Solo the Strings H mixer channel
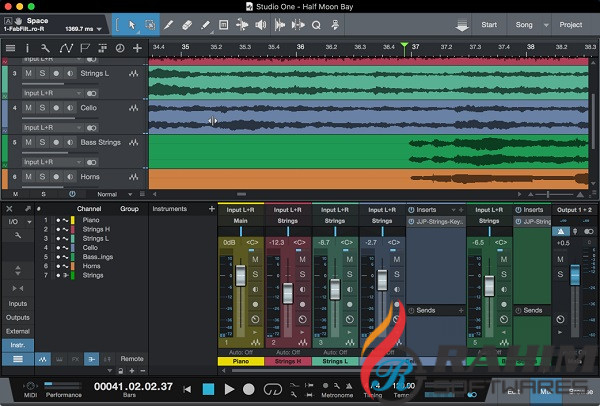The height and width of the screenshot is (406, 600). tap(302, 274)
